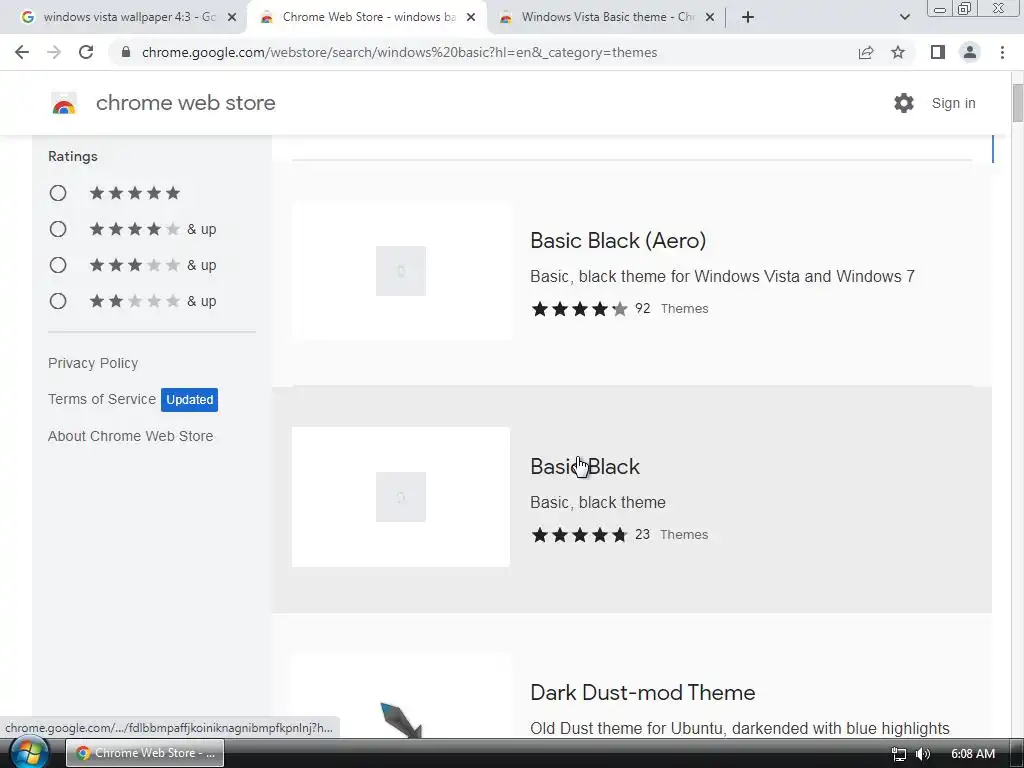The width and height of the screenshot is (1024, 768).
Task: Click the Chrome Web Store rainbow logo
Action: click(x=64, y=103)
